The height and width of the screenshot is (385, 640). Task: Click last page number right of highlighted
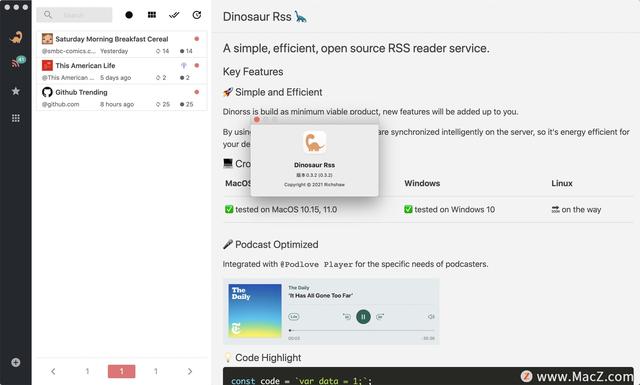(156, 371)
